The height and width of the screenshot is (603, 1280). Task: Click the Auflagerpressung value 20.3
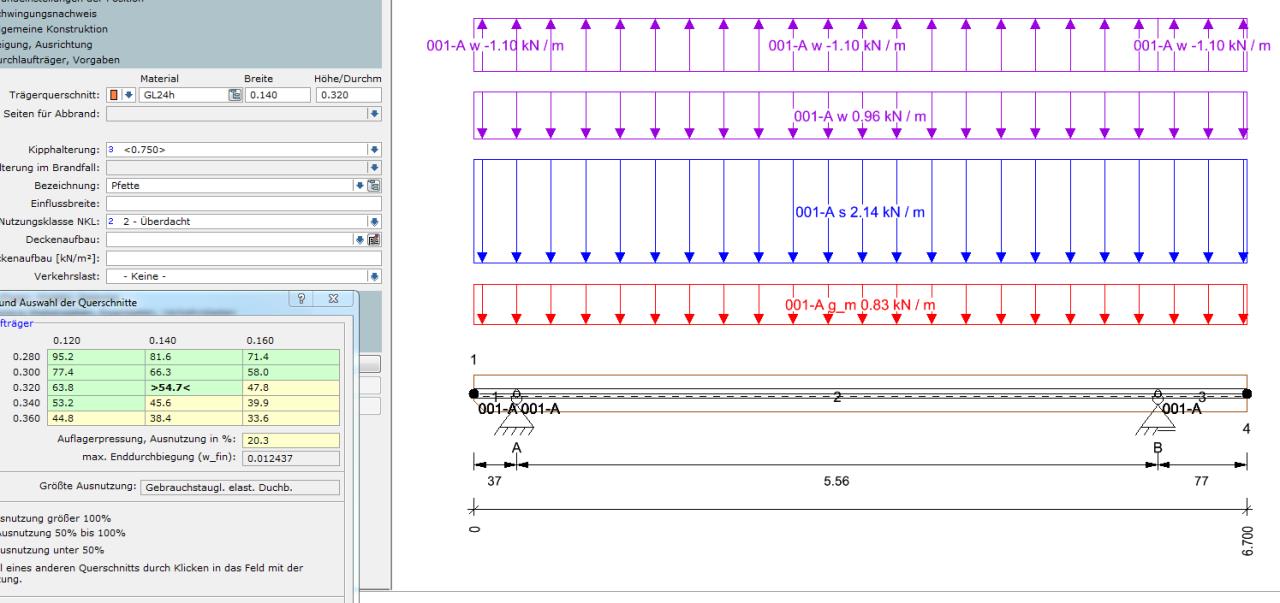click(291, 439)
